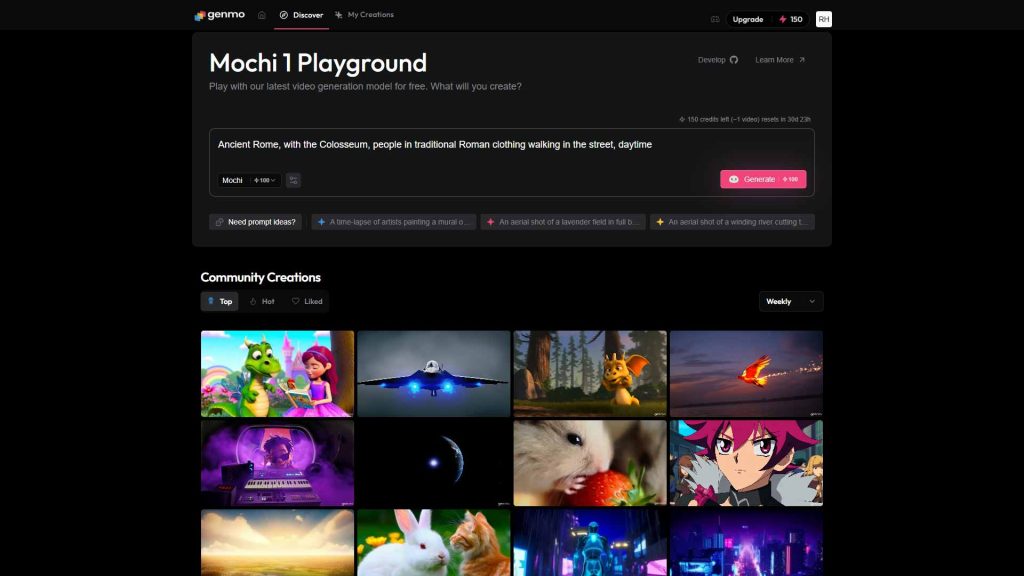Image resolution: width=1024 pixels, height=576 pixels.
Task: Open the orange baby dragon in forest video
Action: 590,374
